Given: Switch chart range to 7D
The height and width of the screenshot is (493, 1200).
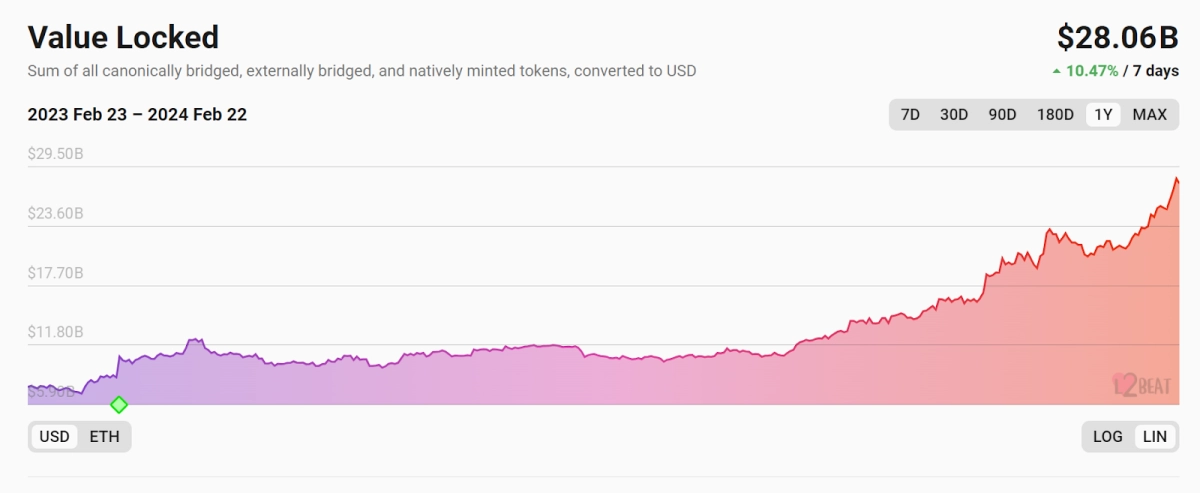Looking at the screenshot, I should [x=910, y=115].
